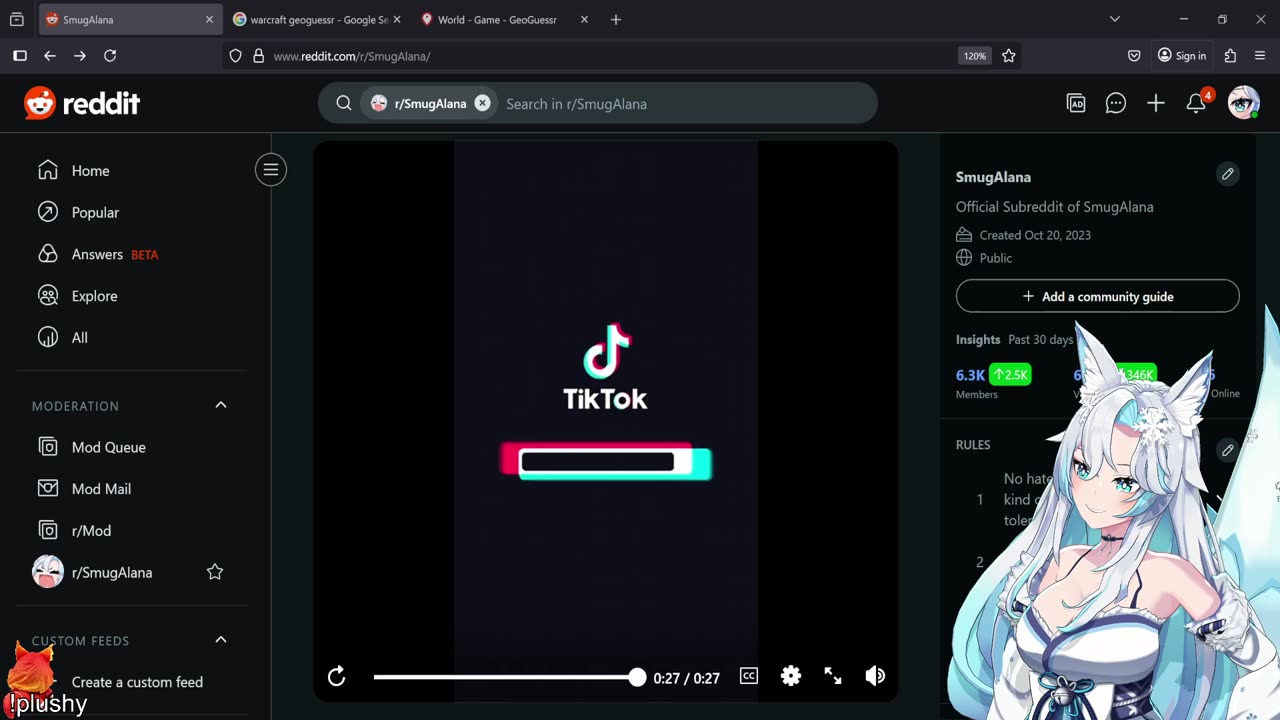This screenshot has height=720, width=1280.
Task: Replay the video
Action: [x=337, y=677]
